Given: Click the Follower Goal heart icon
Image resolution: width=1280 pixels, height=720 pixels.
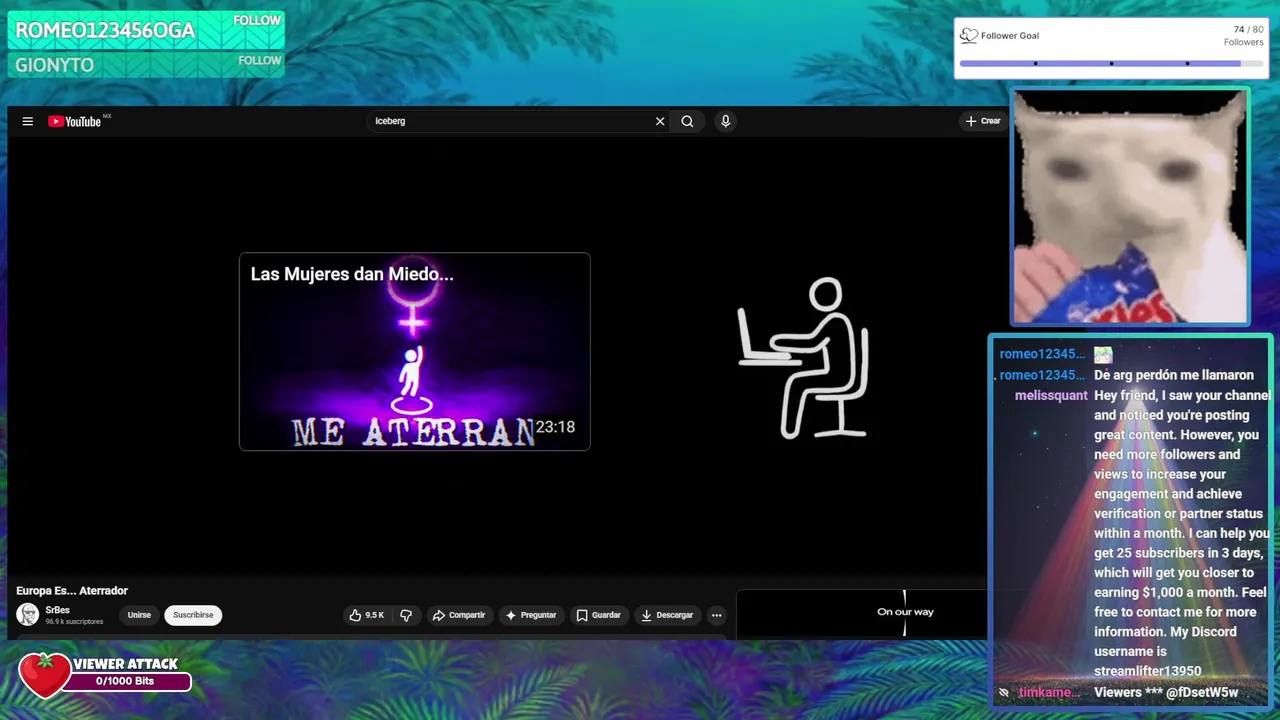Looking at the screenshot, I should click(x=968, y=35).
